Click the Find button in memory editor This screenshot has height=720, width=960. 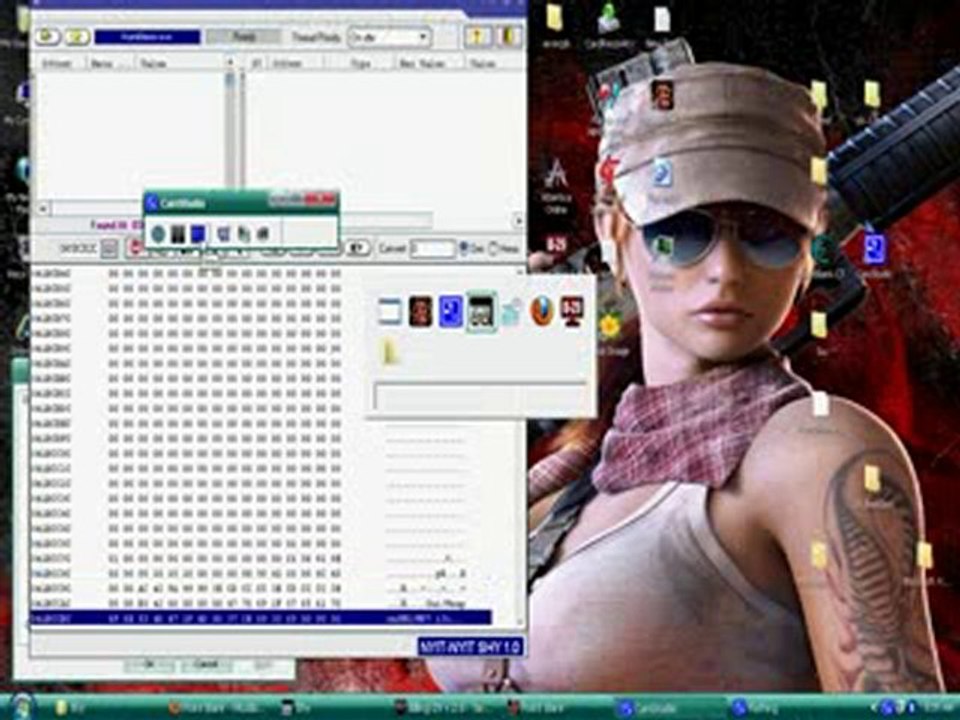[x=244, y=37]
